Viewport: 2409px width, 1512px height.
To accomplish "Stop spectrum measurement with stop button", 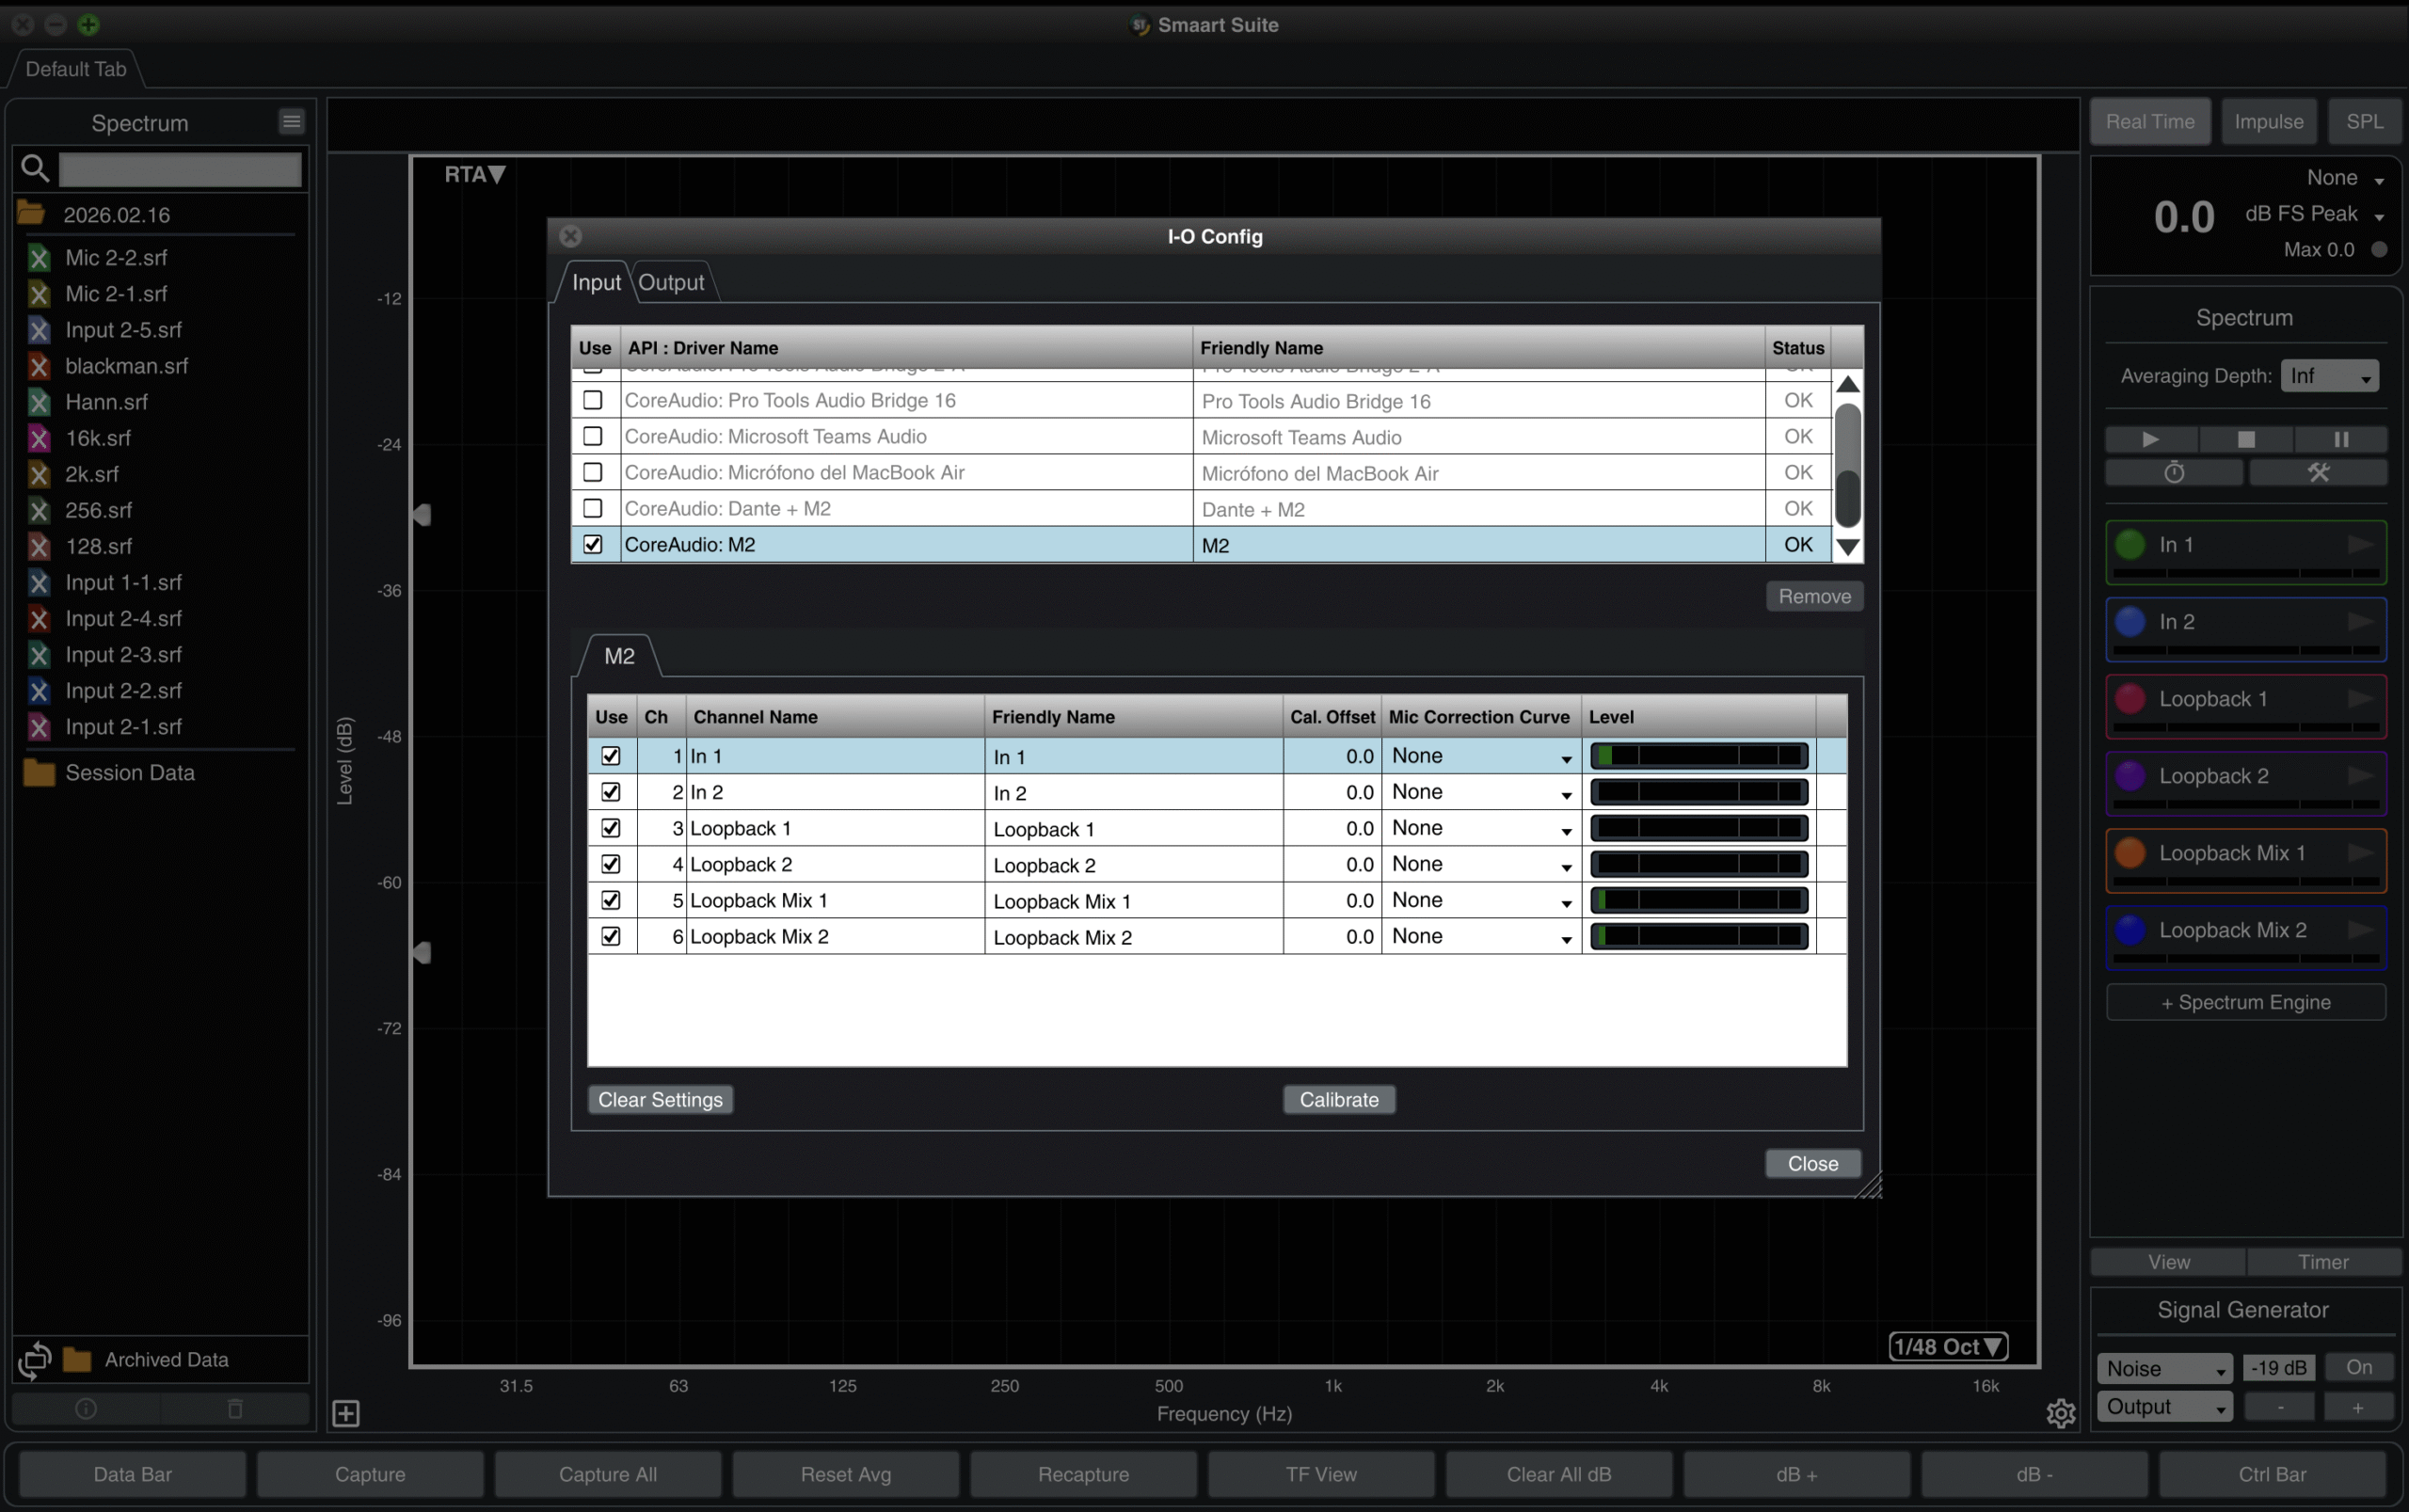I will (x=2246, y=439).
